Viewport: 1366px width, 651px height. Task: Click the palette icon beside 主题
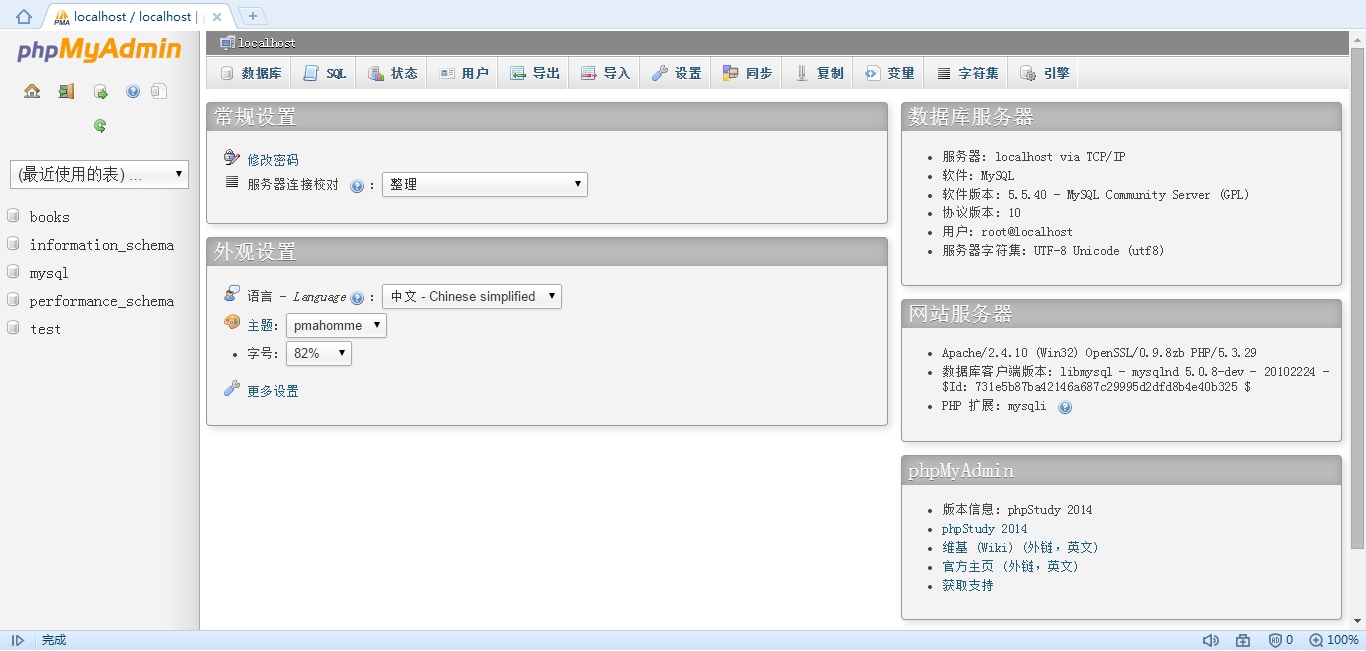[x=232, y=323]
